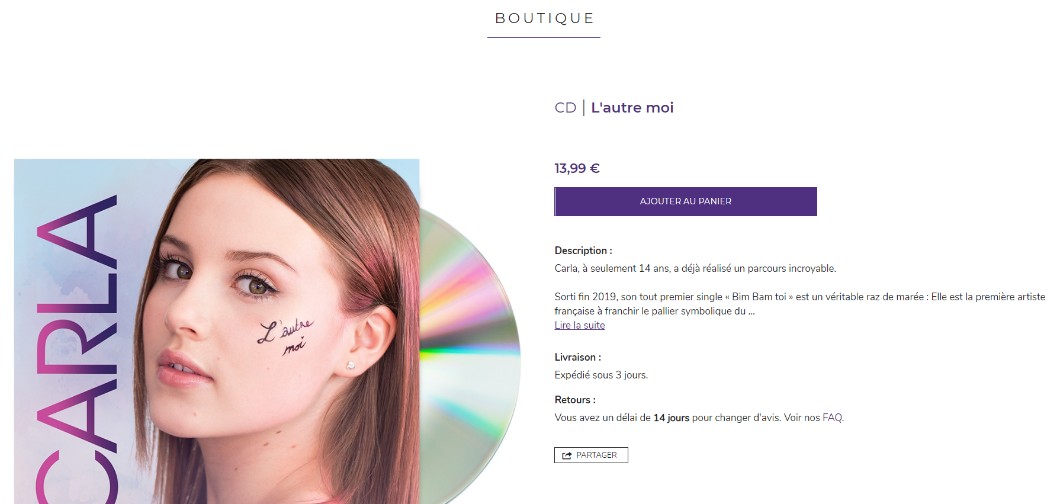
Task: Click the 13,99 € price
Action: click(577, 168)
